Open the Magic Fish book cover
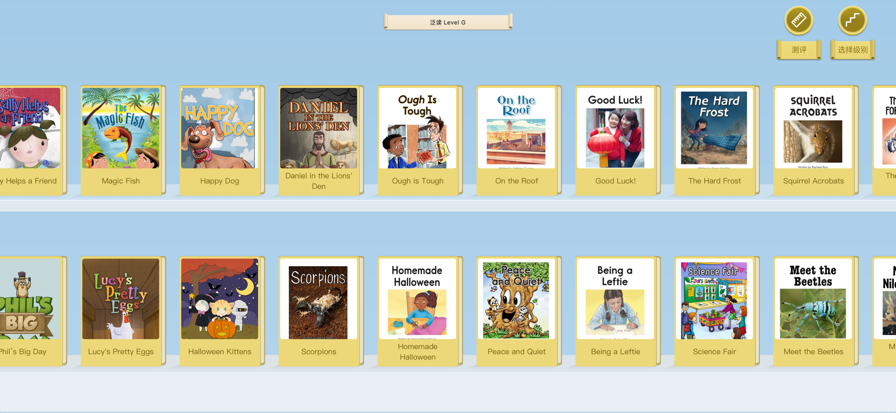This screenshot has height=413, width=896. [121, 128]
